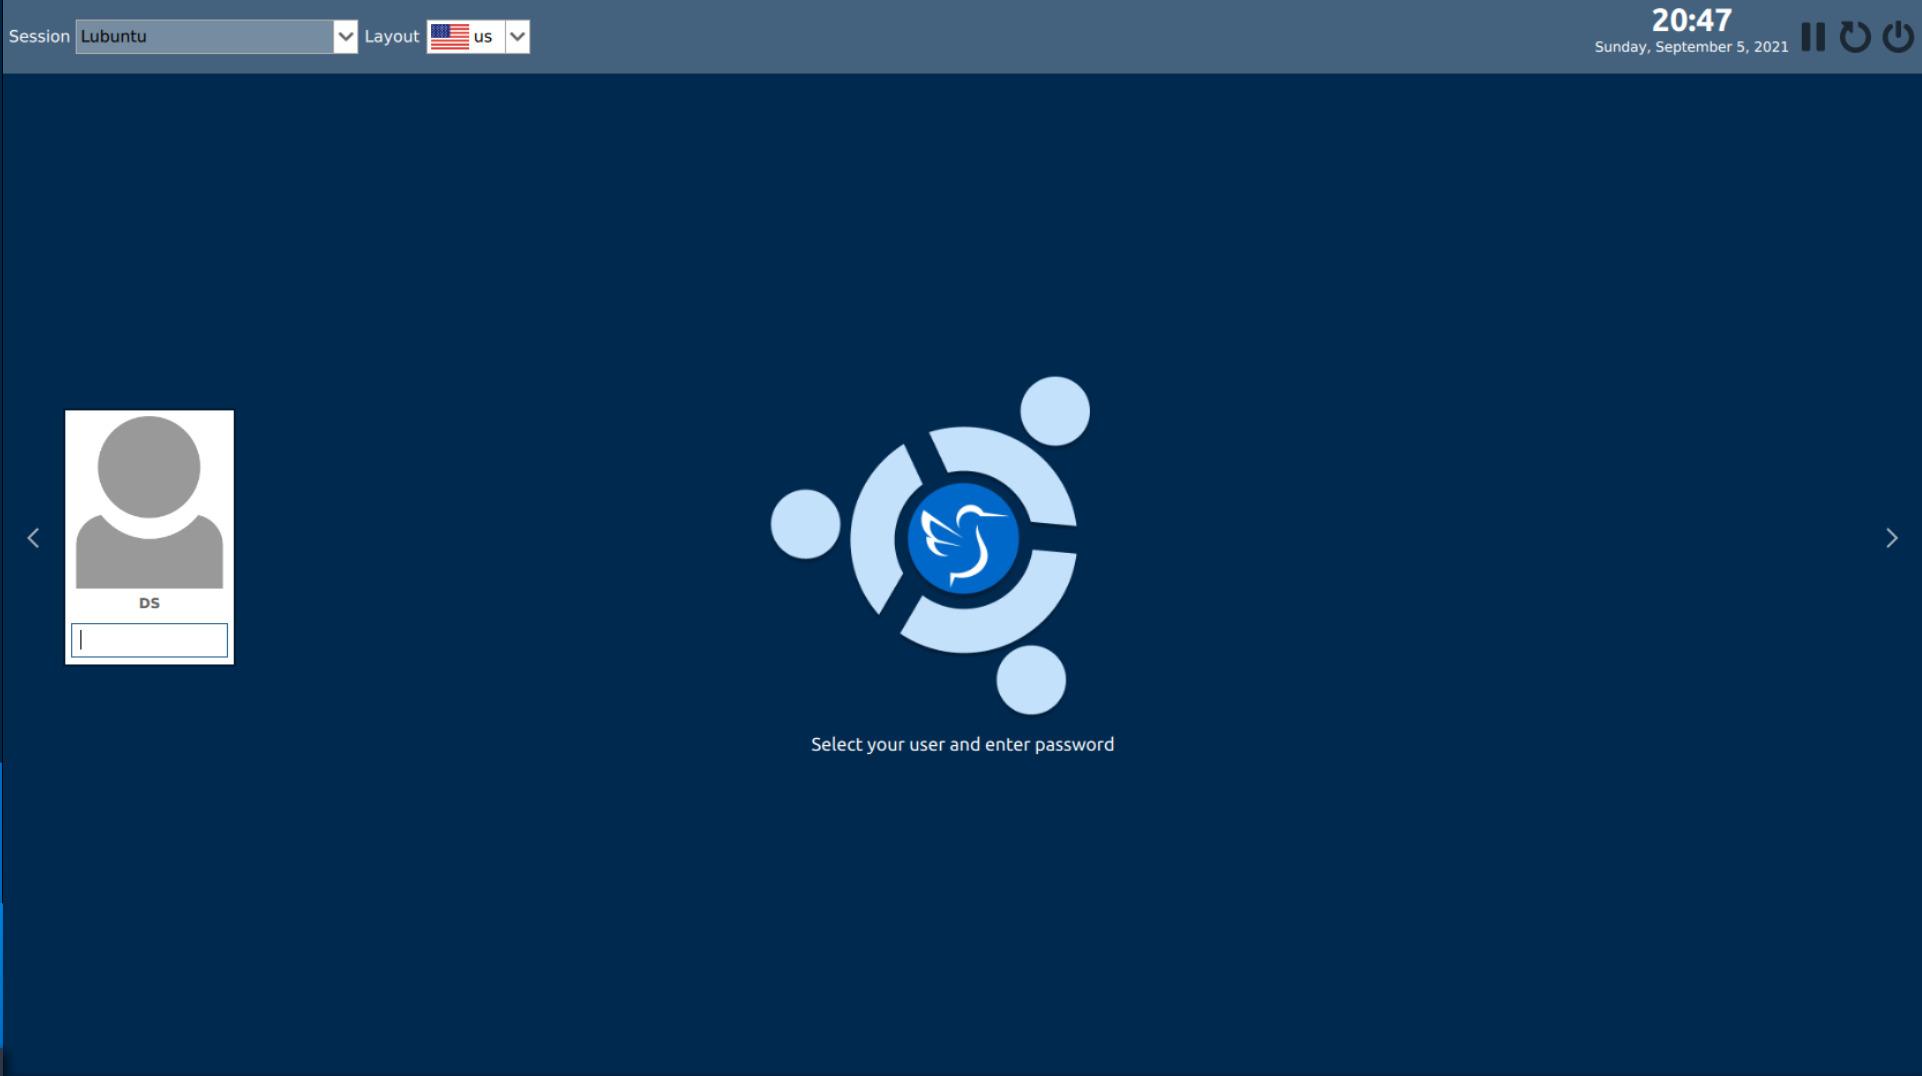1922x1076 pixels.
Task: Open the keyboard Layout dropdown arrow
Action: tap(517, 37)
